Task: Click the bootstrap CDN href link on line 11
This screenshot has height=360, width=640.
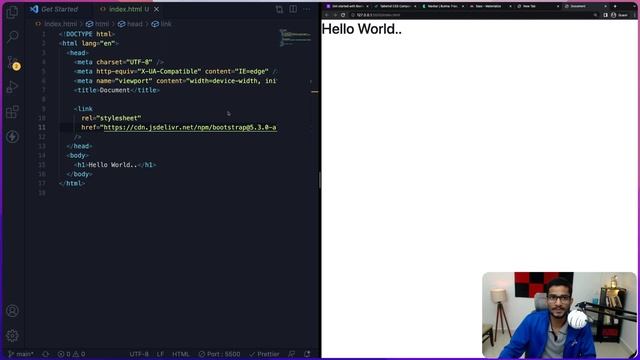Action: coord(190,127)
